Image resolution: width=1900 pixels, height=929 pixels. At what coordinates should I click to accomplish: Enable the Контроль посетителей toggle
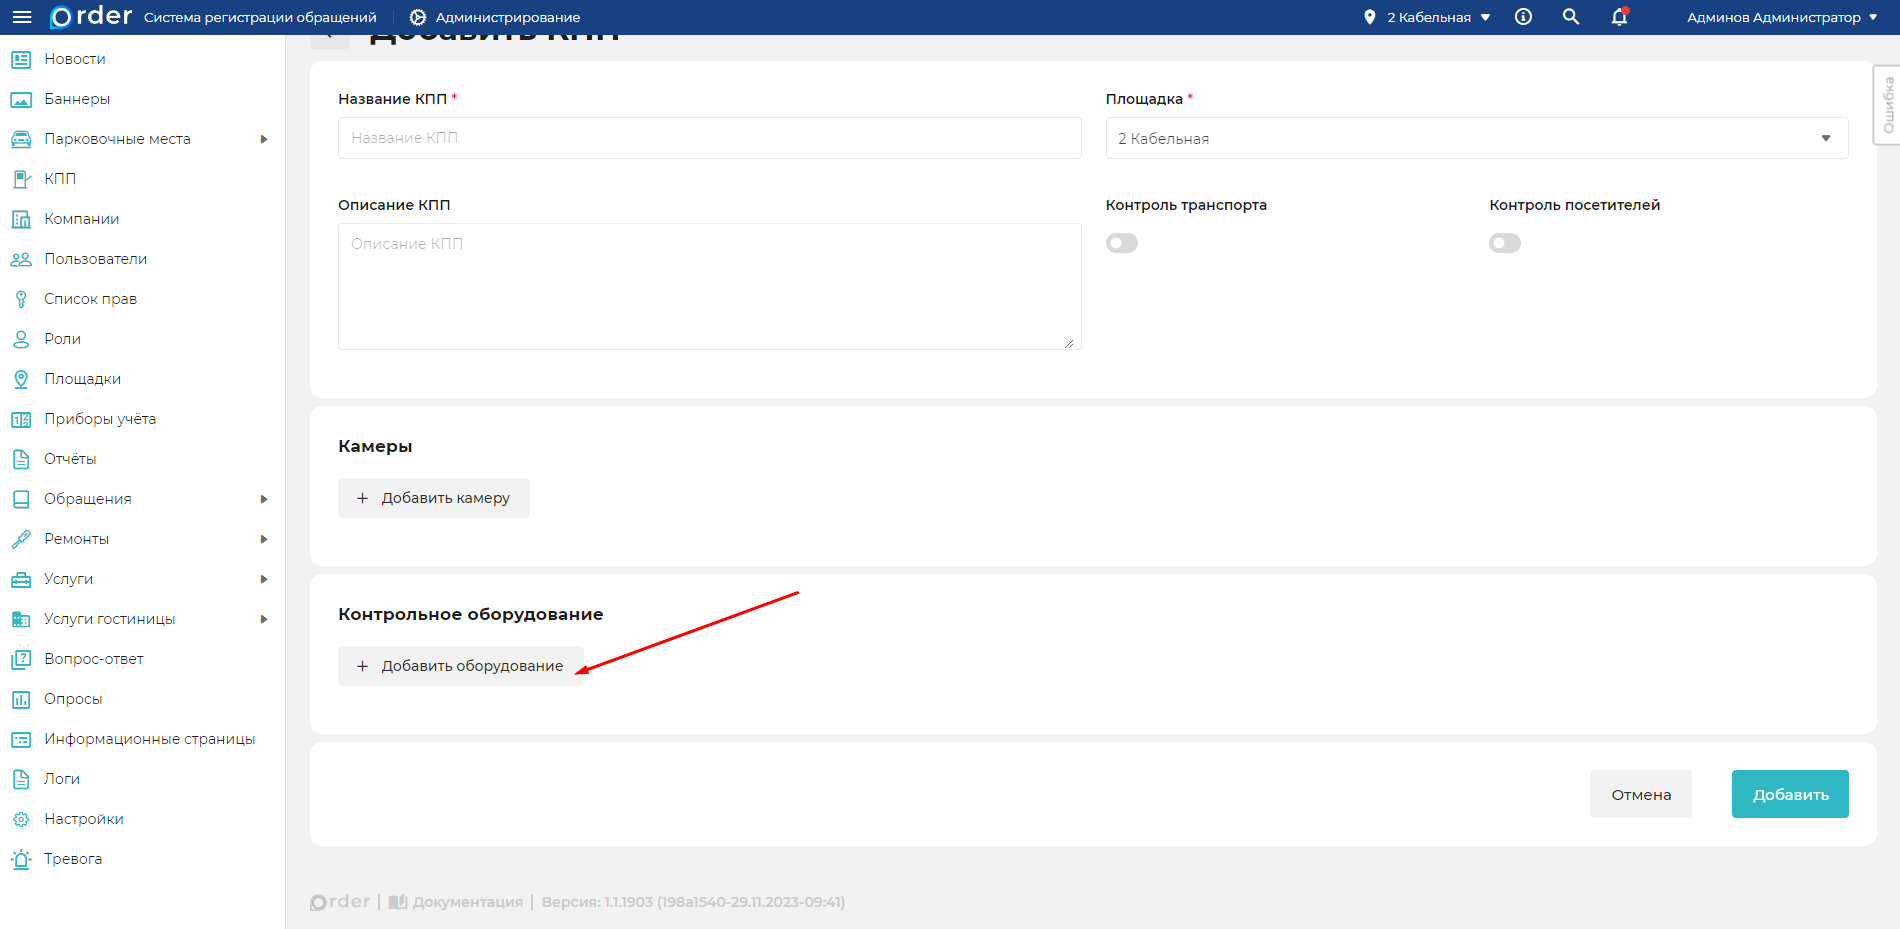(x=1504, y=243)
